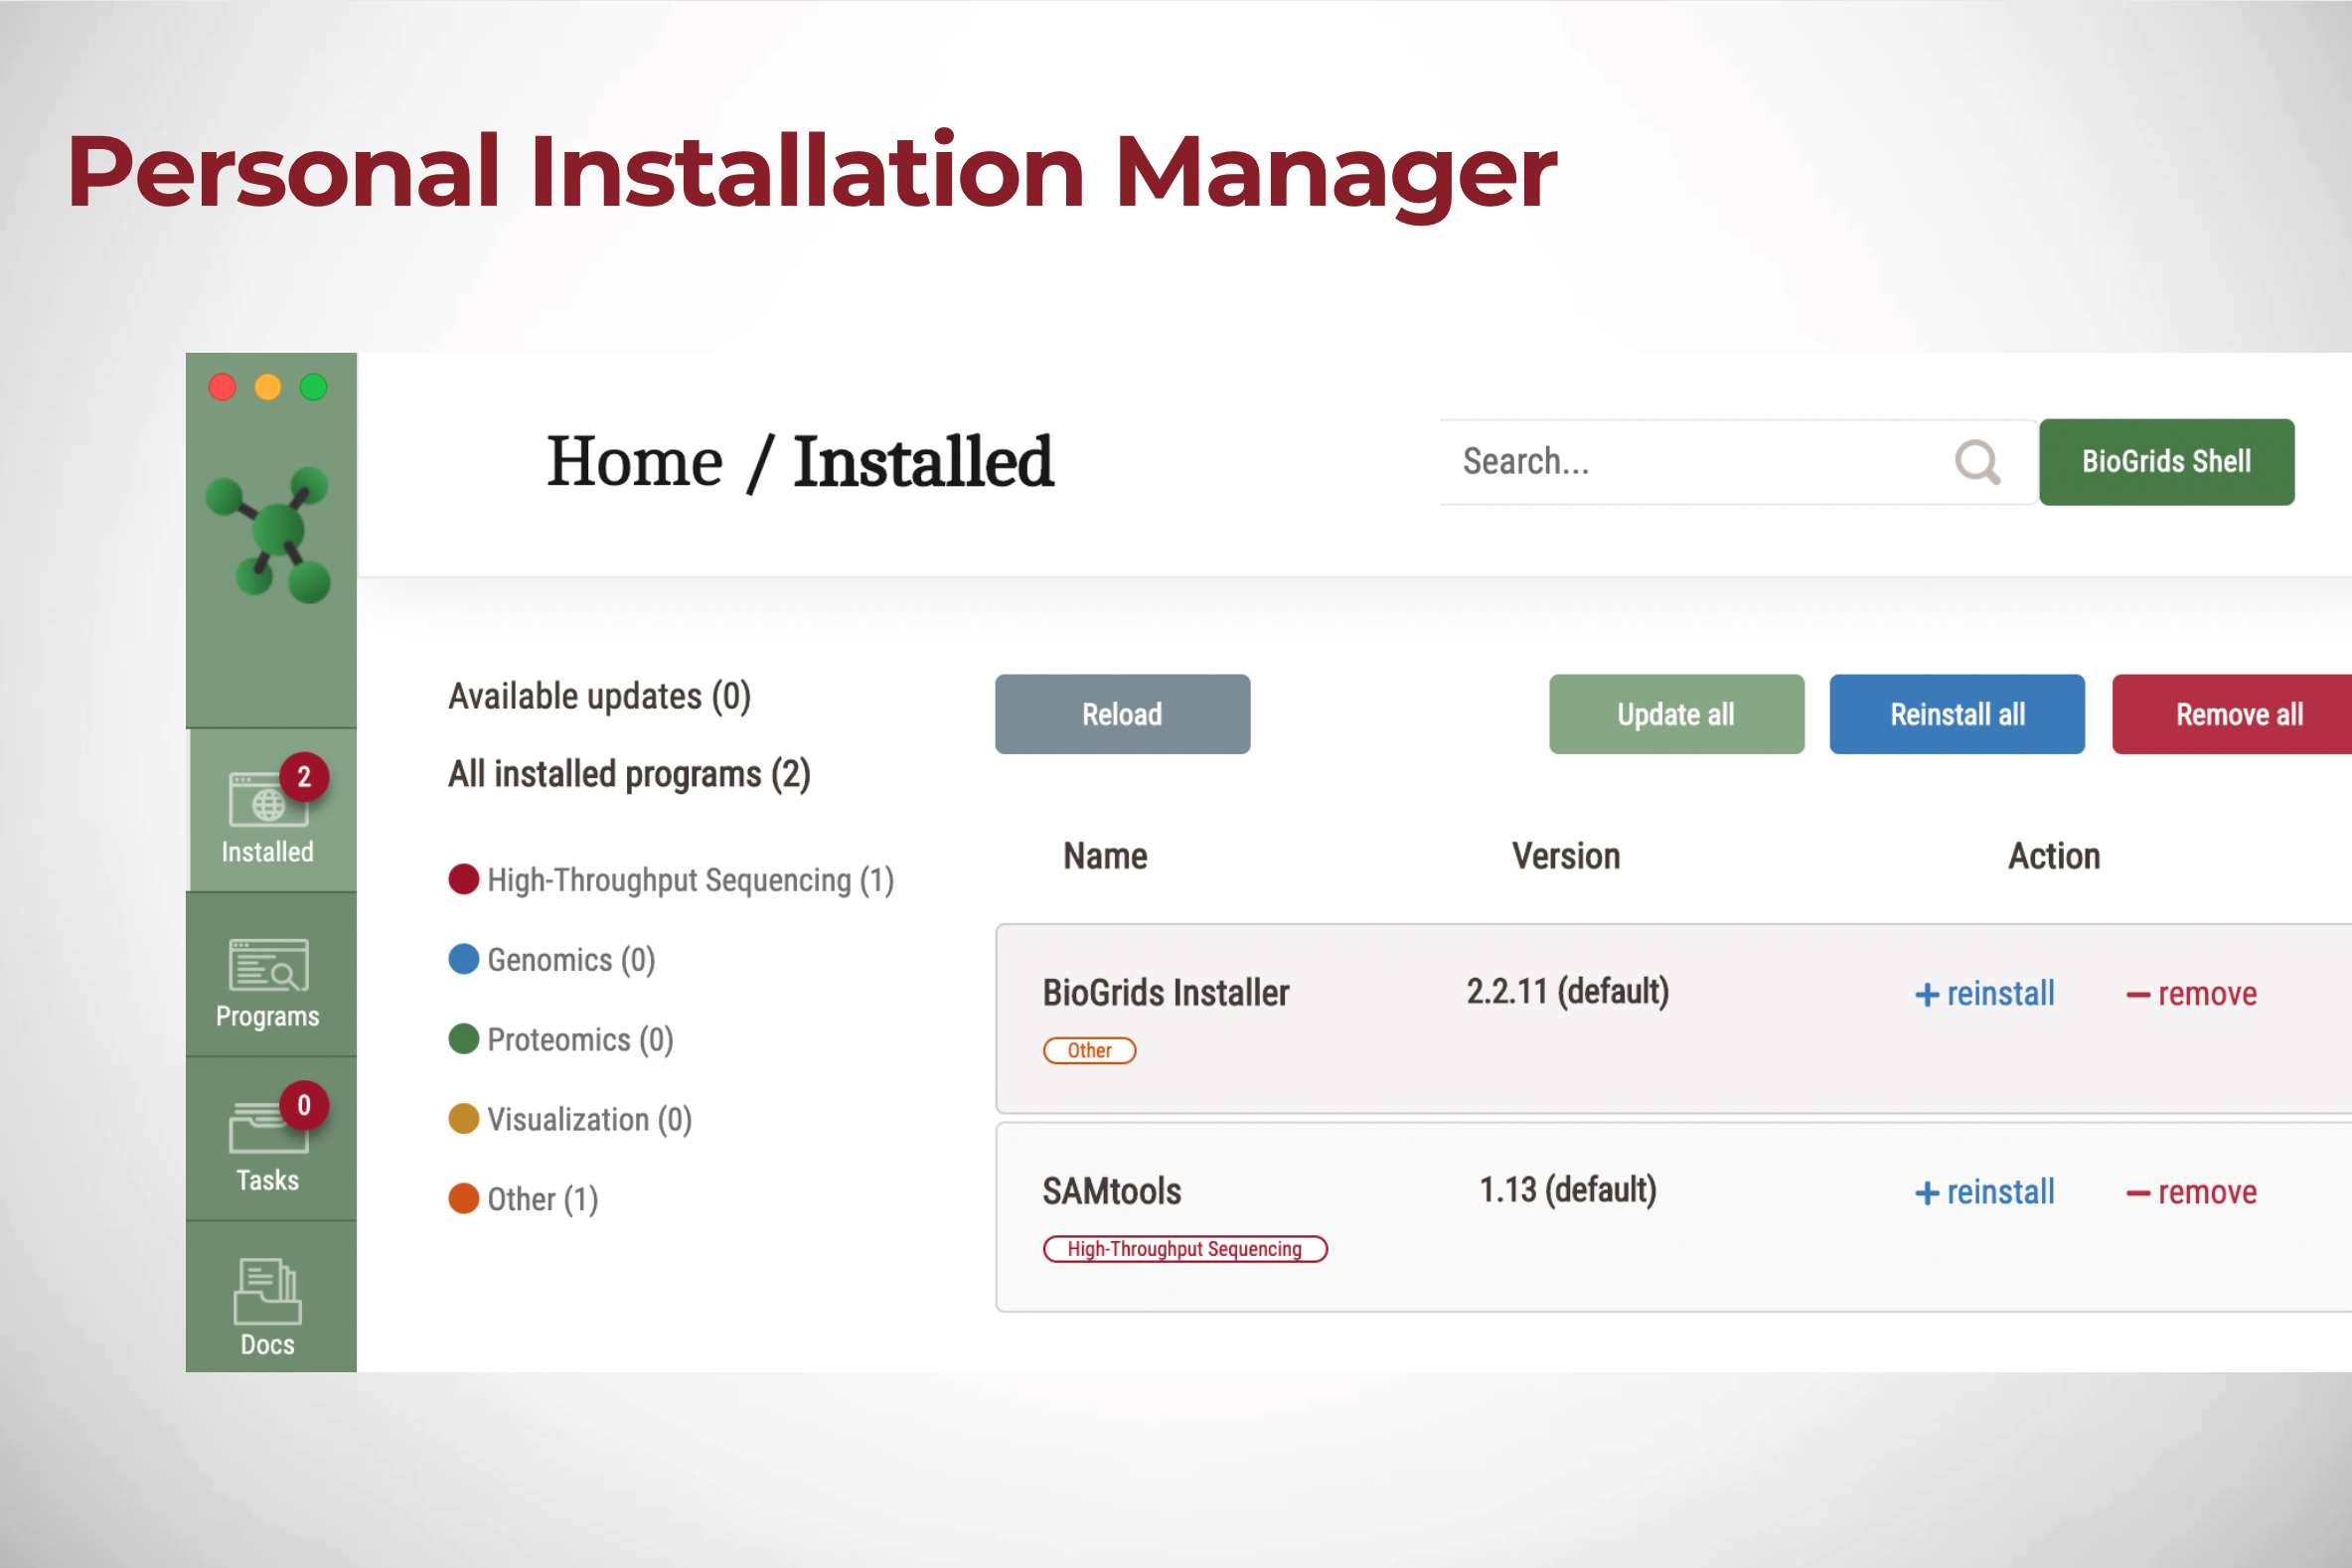Click in the Search field
The image size is (2352, 1568).
[x=1690, y=462]
